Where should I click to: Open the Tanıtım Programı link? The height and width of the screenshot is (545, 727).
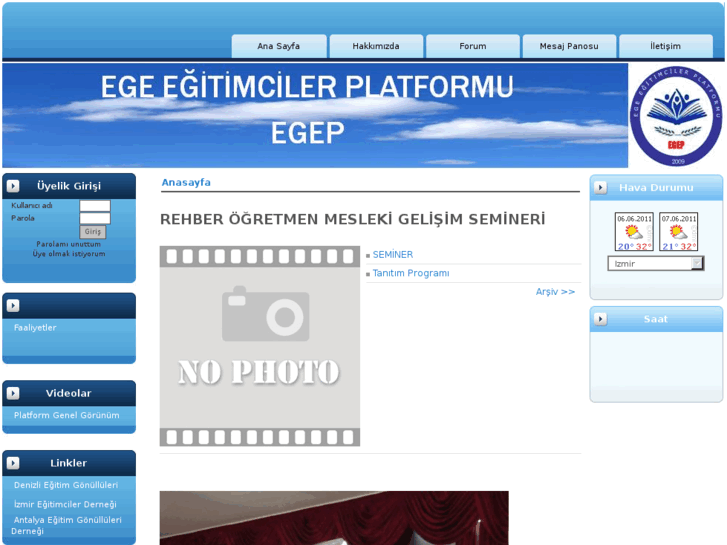click(411, 273)
